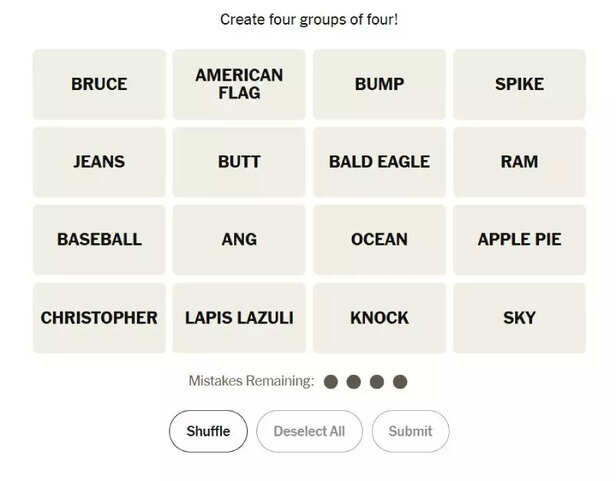Toggle the LAPIS LAZULI tile

239,317
